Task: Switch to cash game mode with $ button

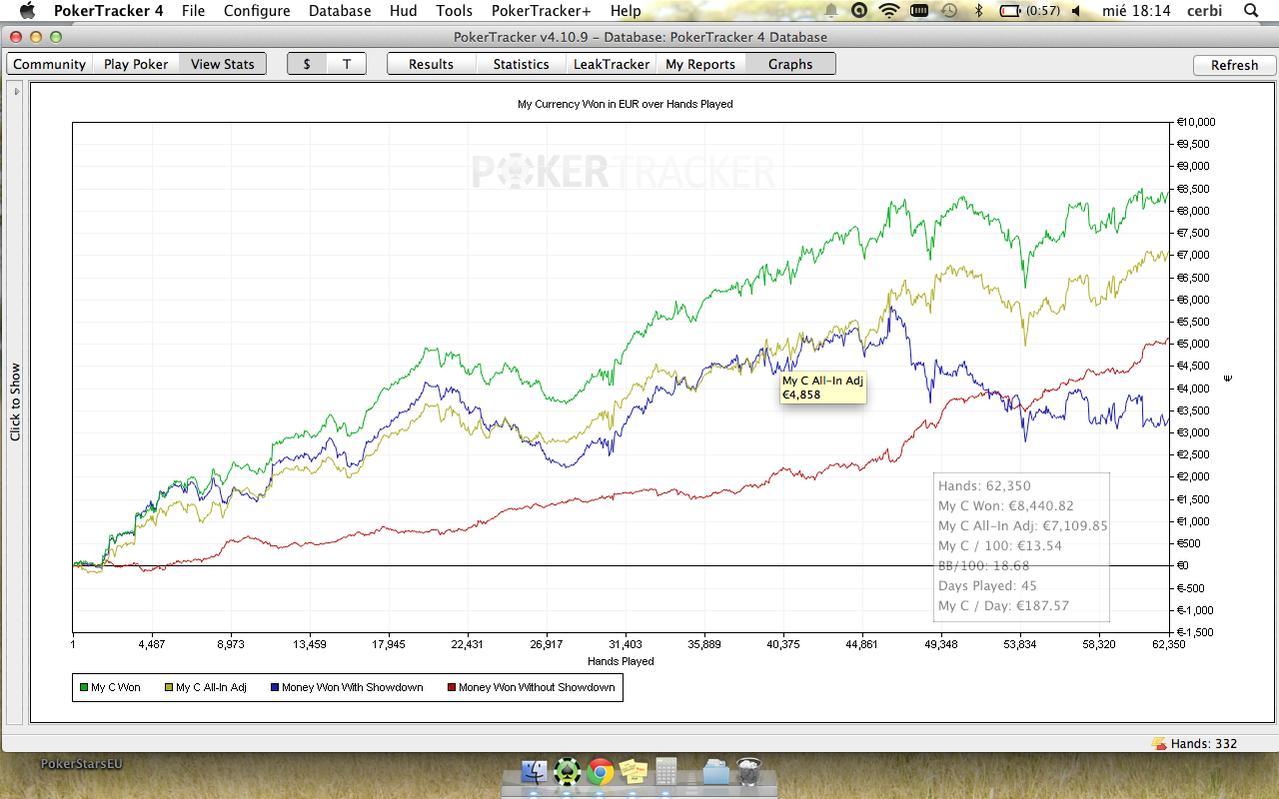Action: pos(307,64)
